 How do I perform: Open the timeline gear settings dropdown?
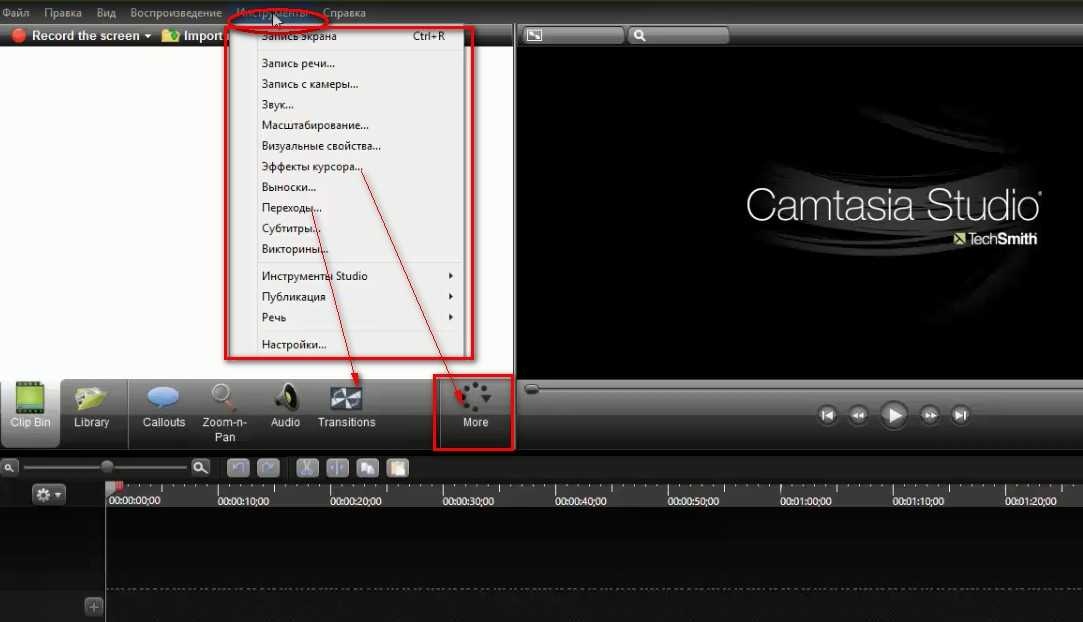(x=48, y=494)
